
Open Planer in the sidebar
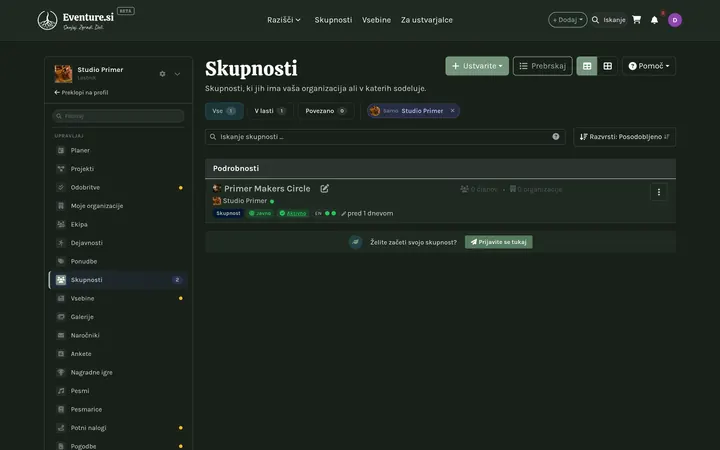[118, 150]
